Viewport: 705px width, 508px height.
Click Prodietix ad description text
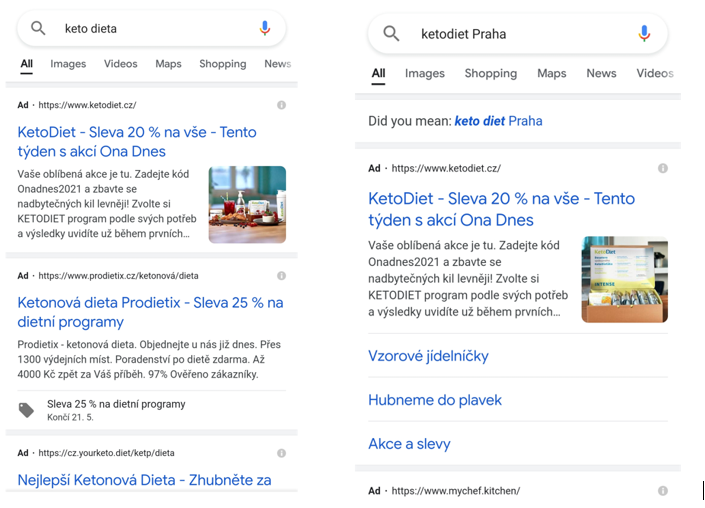click(149, 359)
